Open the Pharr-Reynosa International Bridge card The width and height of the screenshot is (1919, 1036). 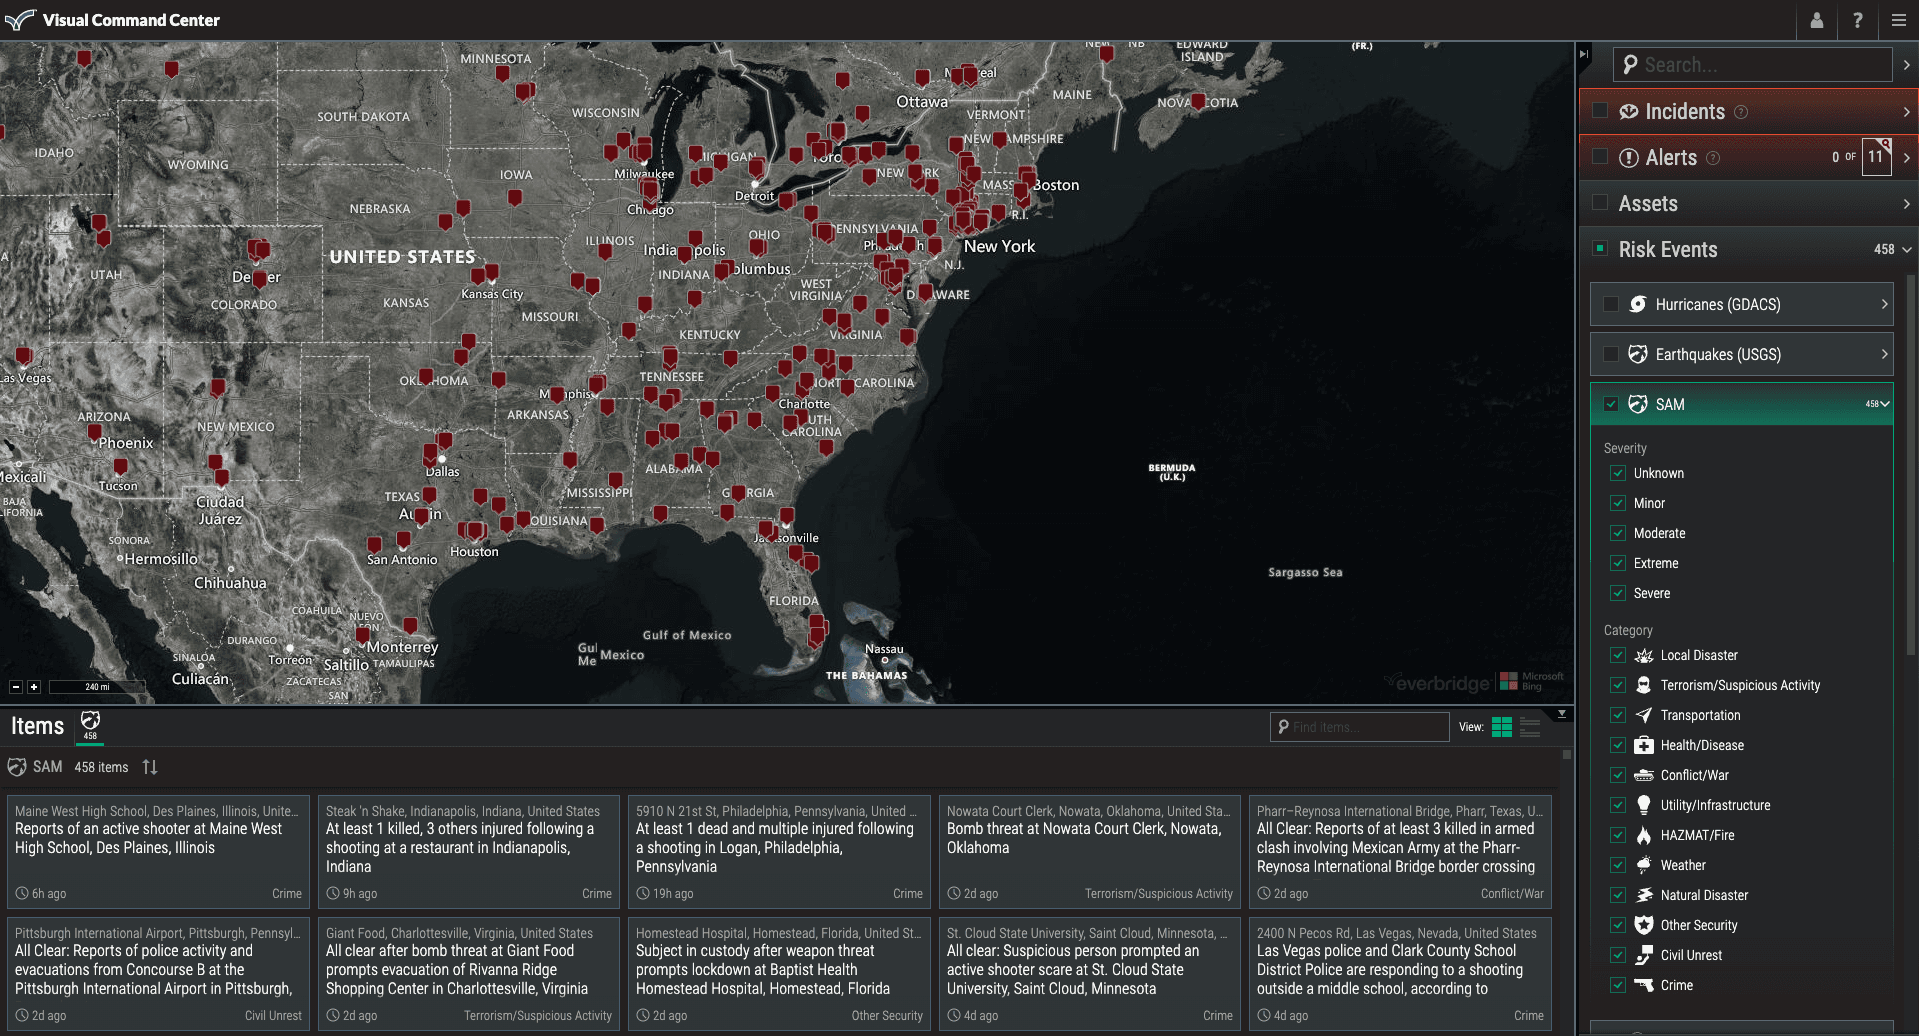pyautogui.click(x=1400, y=852)
